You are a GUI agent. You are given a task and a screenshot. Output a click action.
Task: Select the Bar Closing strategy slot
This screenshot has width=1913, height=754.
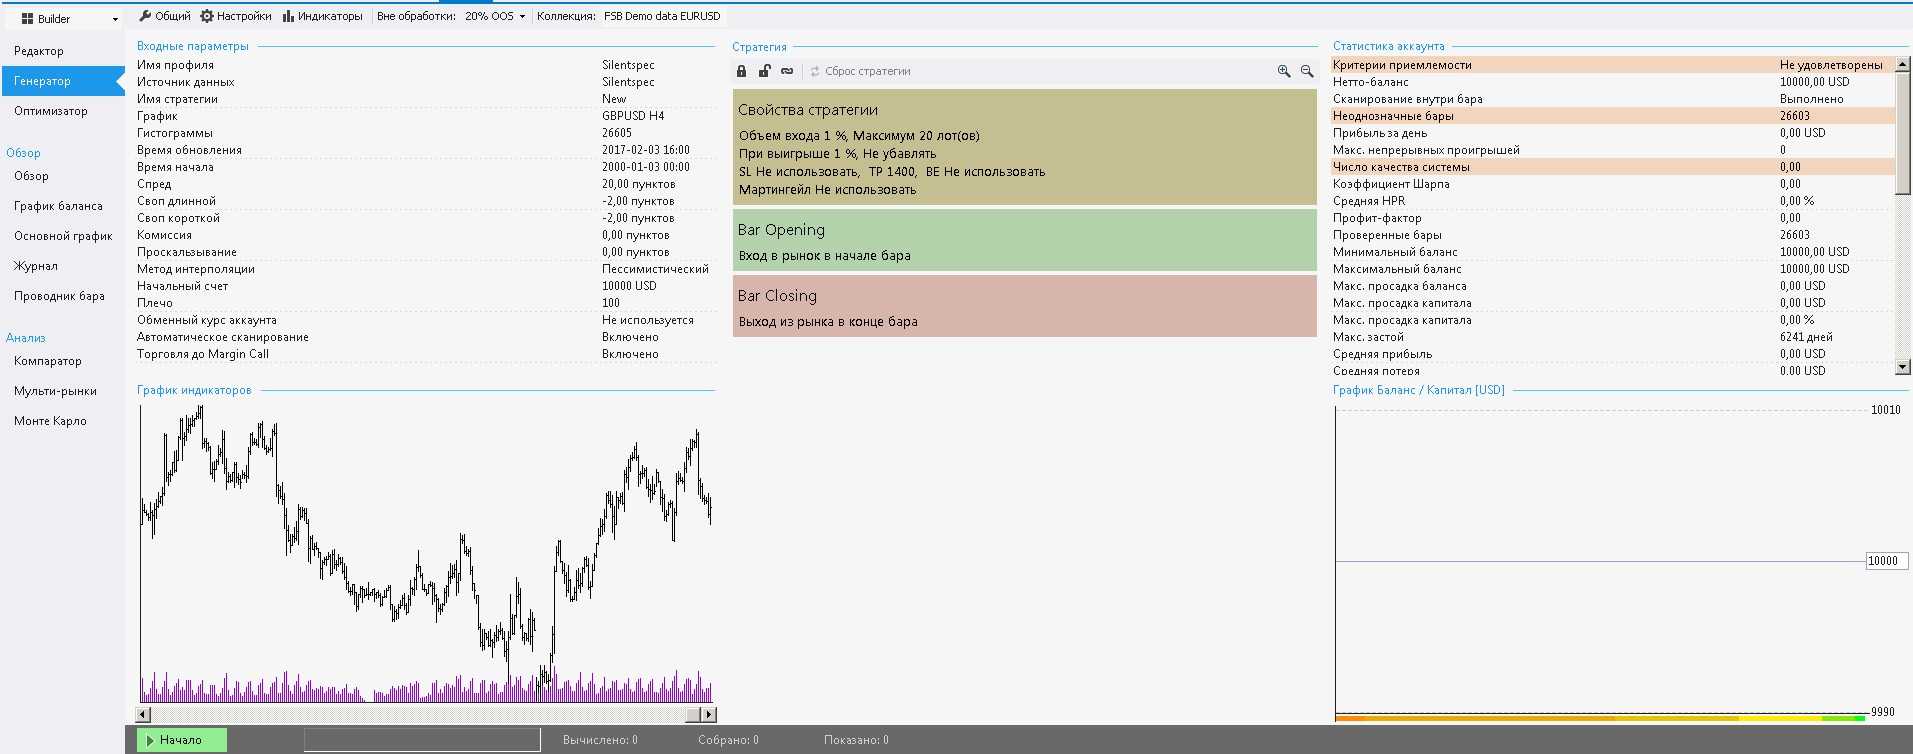pos(1024,306)
